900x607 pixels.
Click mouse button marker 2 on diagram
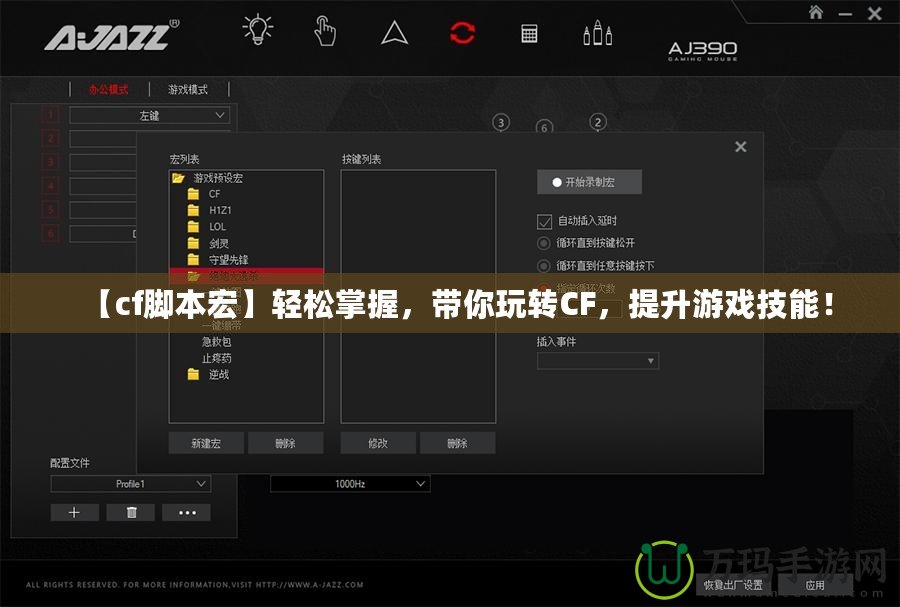(598, 122)
